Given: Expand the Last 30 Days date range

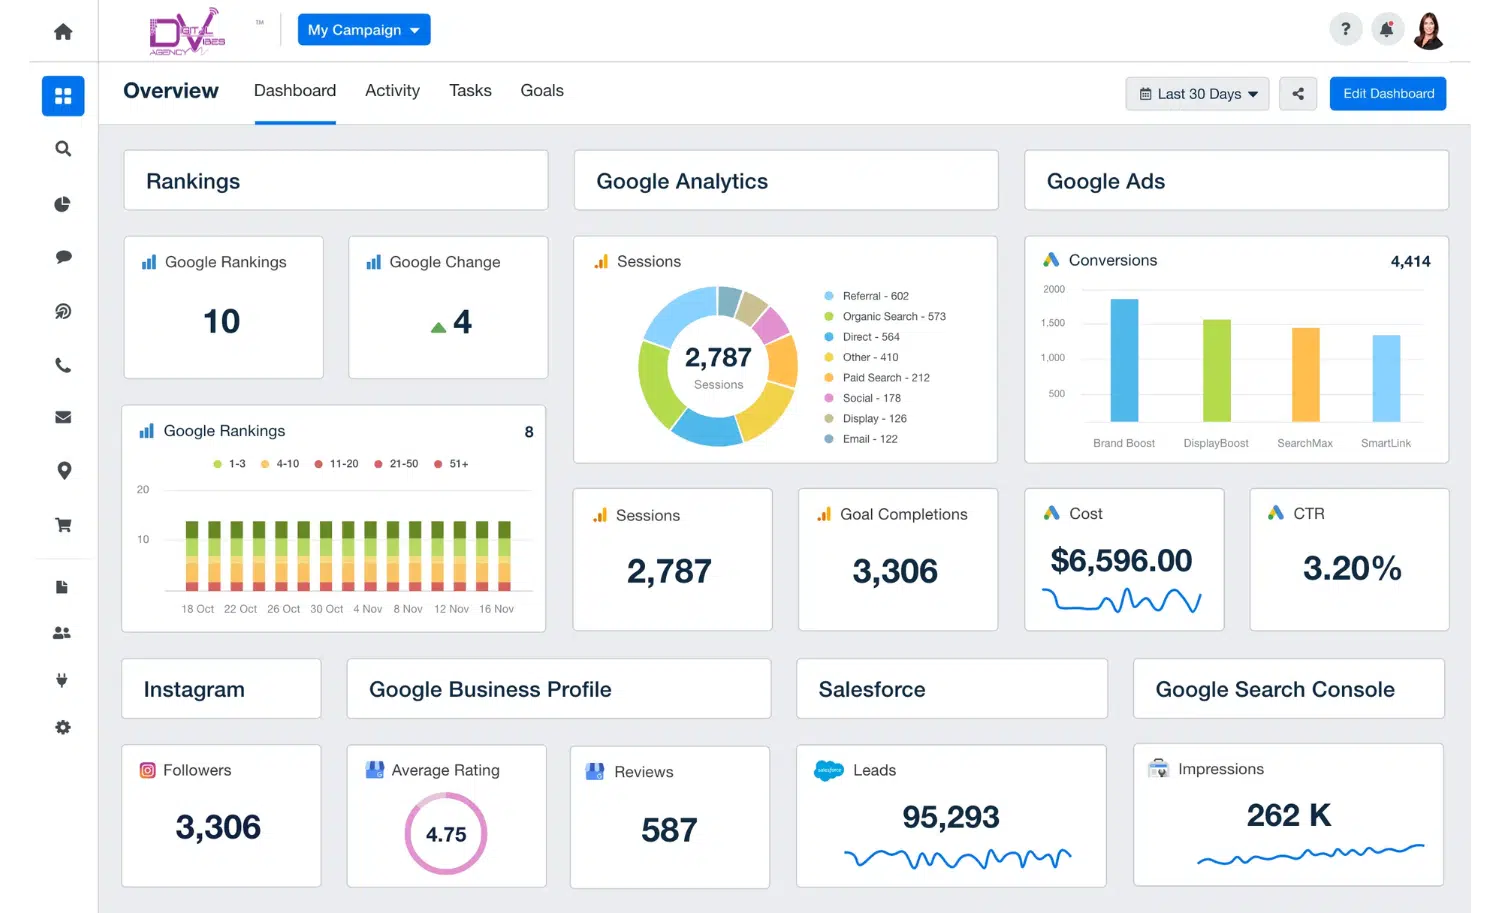Looking at the screenshot, I should coord(1198,94).
